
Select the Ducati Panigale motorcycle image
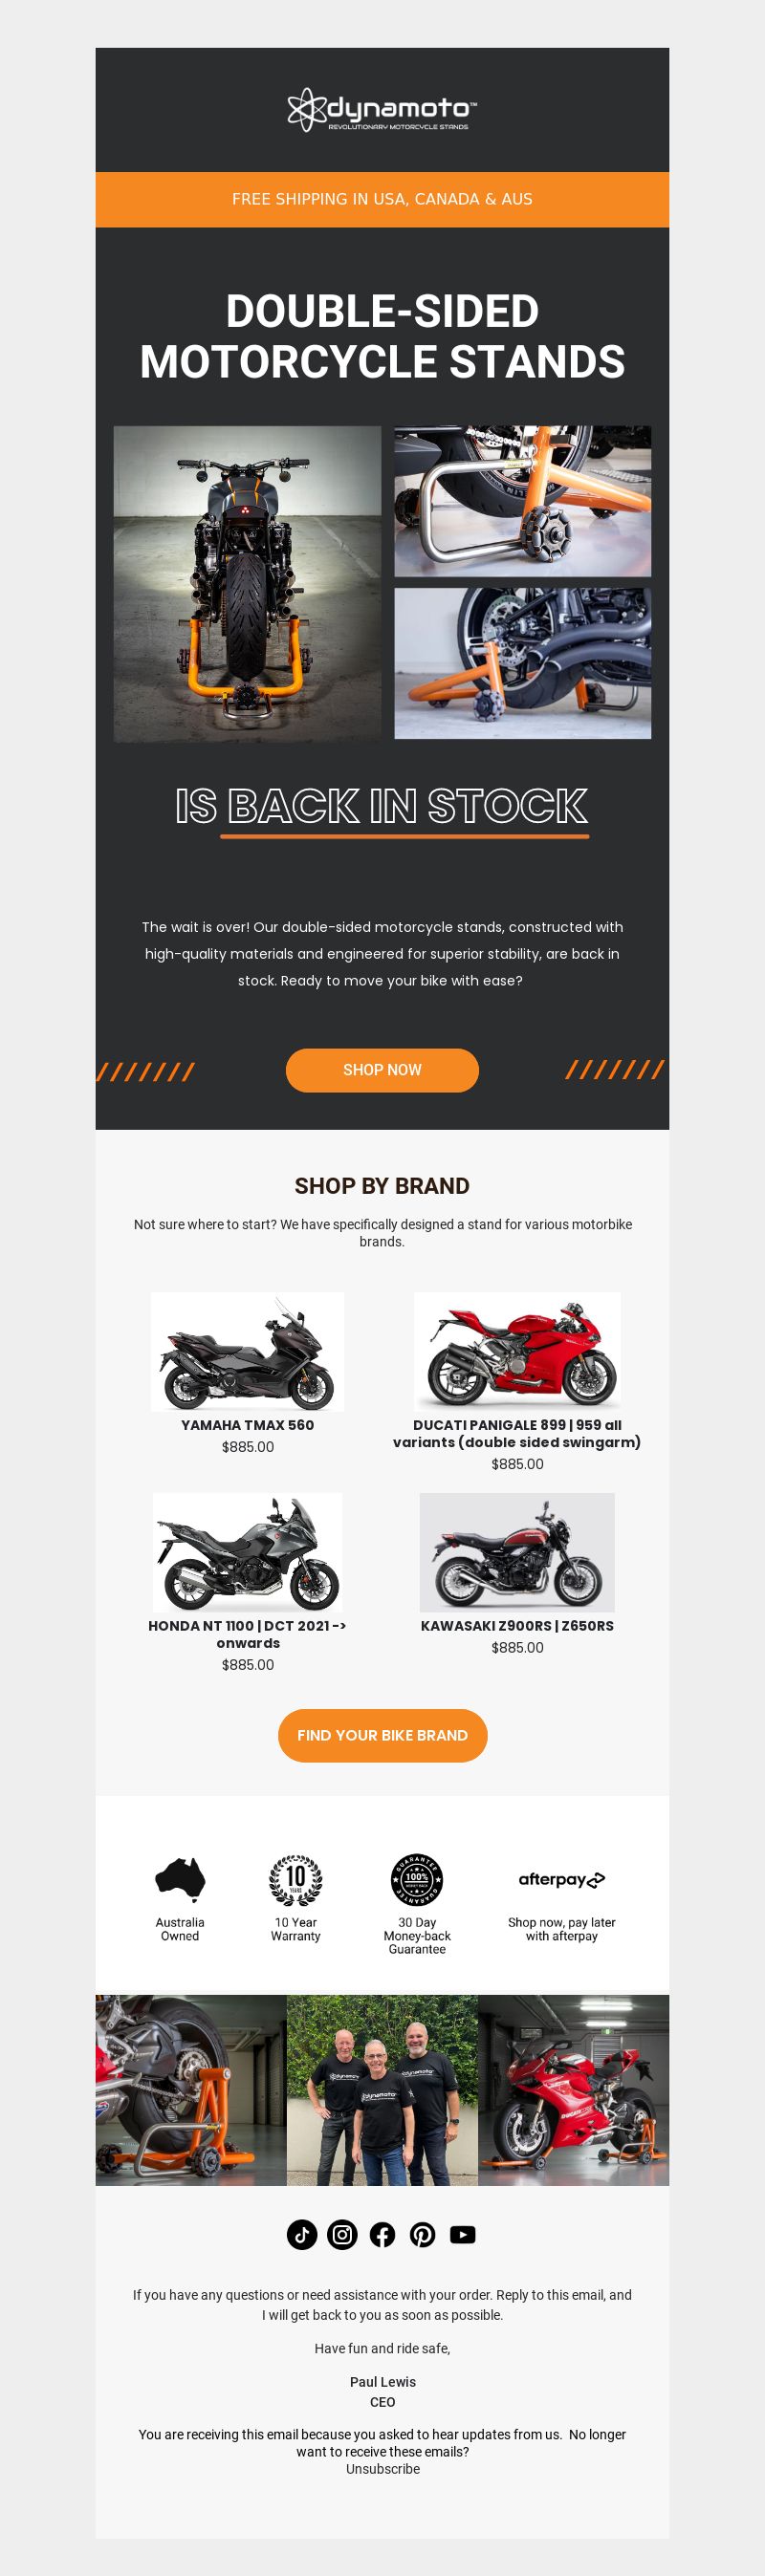click(x=517, y=1351)
